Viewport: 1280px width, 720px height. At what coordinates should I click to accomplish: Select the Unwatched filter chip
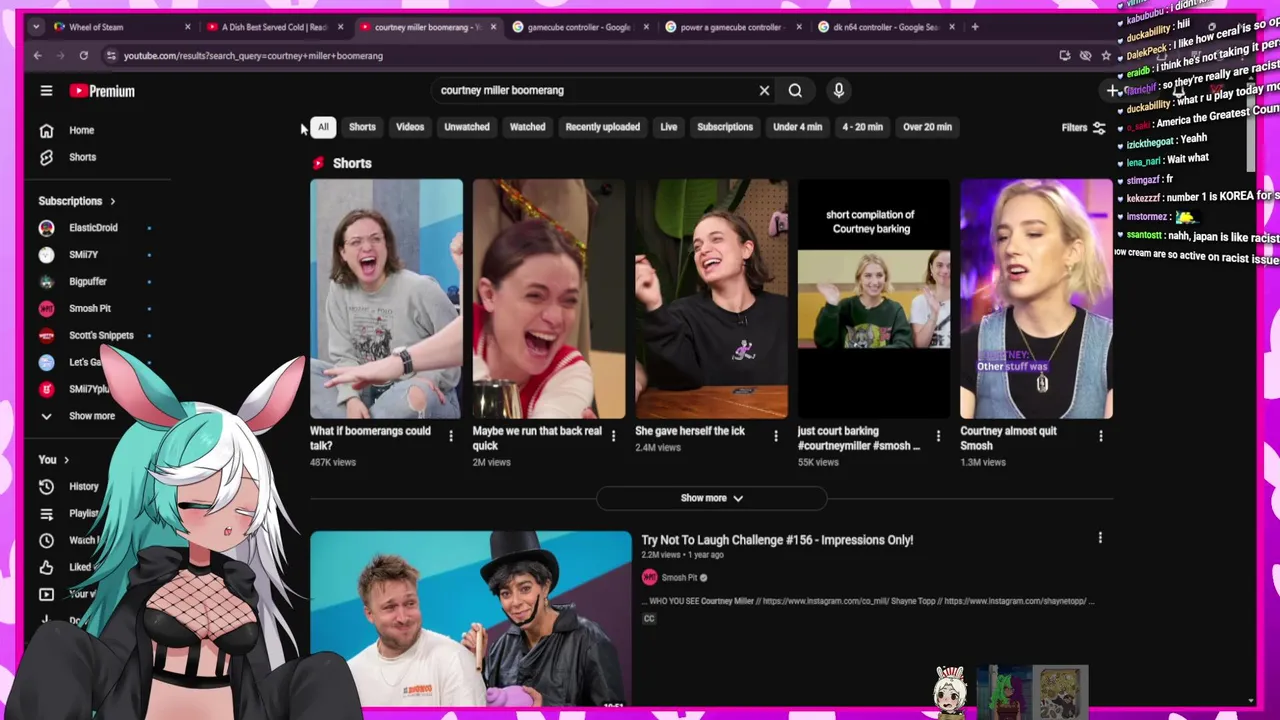coord(467,127)
